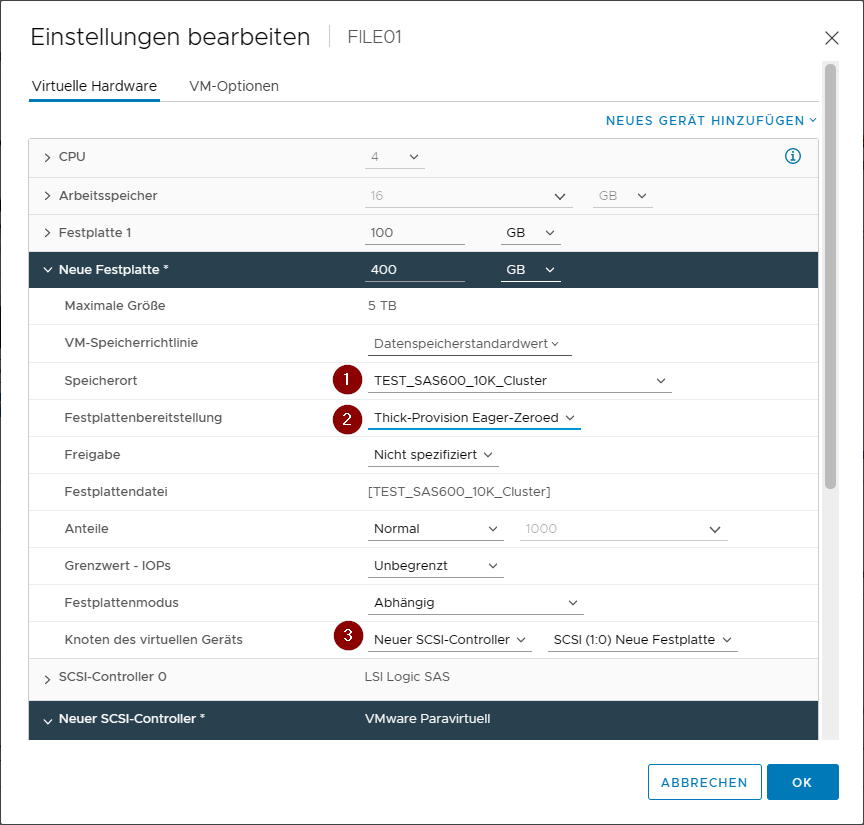The height and width of the screenshot is (825, 864).
Task: Expand the CPU settings row
Action: 47,157
